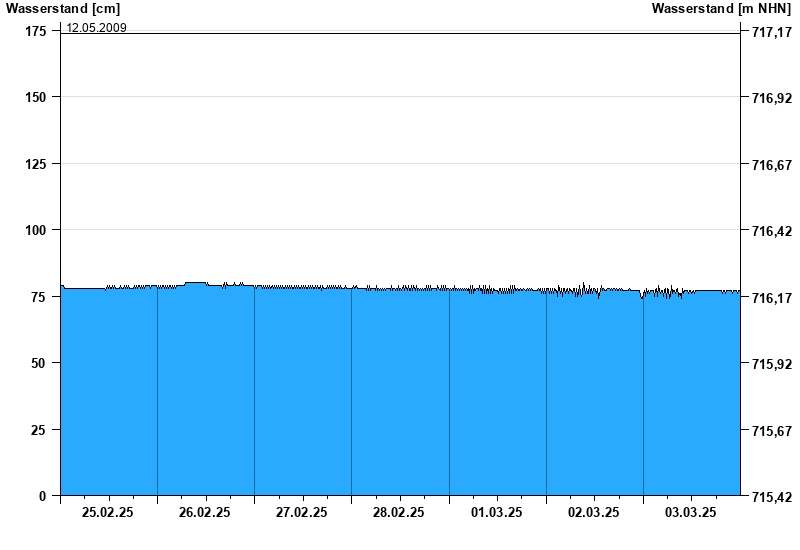Viewport: 800px width, 550px height.
Task: Click the 01.03.25 date label
Action: click(x=497, y=512)
